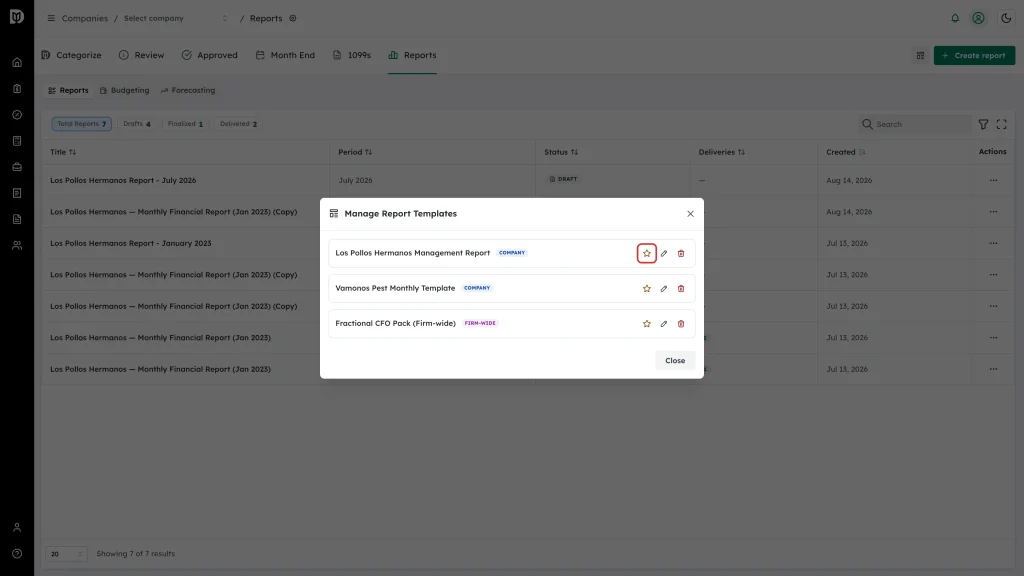This screenshot has width=1024, height=576.
Task: Click the Create report button
Action: [974, 56]
